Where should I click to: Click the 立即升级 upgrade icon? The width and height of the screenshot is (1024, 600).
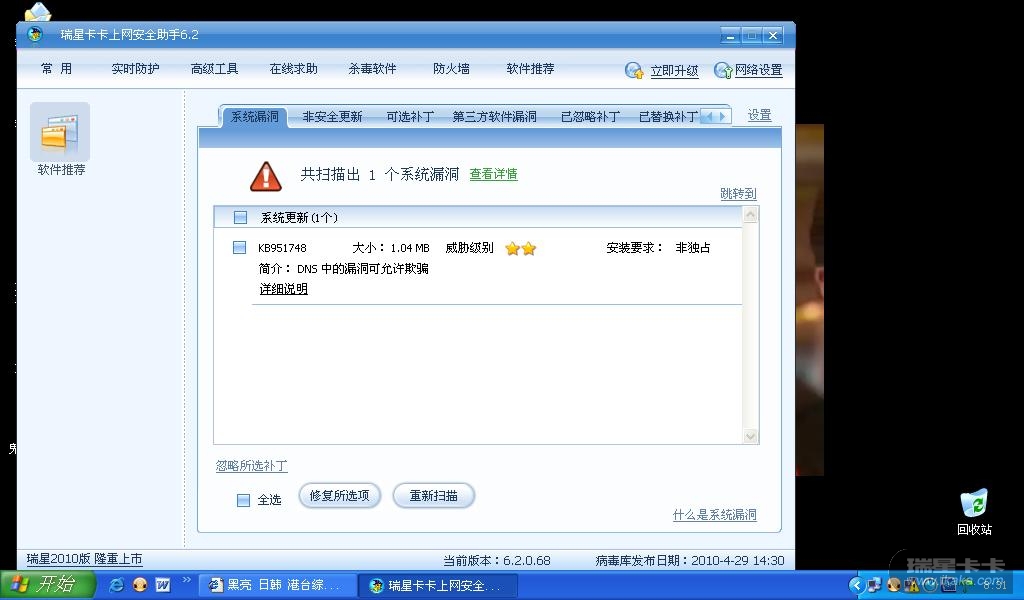click(633, 70)
